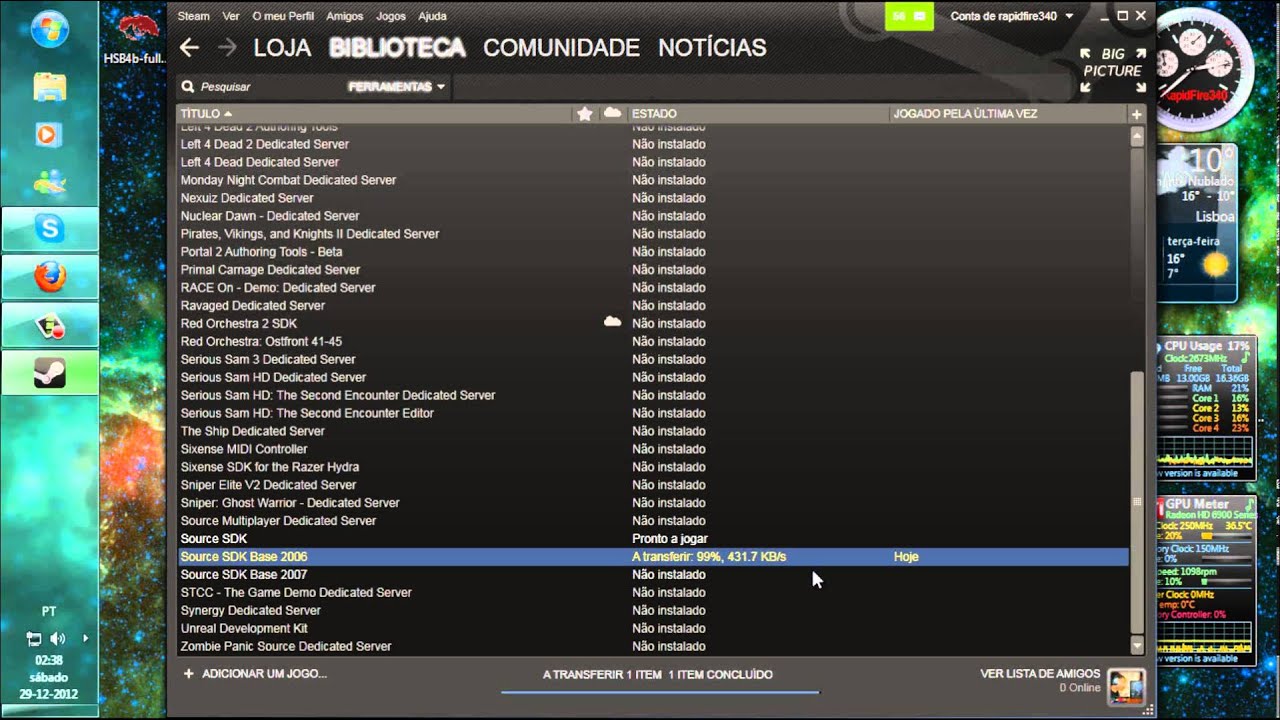Click the green inbox notification icon
This screenshot has height=720, width=1280.
[x=910, y=16]
